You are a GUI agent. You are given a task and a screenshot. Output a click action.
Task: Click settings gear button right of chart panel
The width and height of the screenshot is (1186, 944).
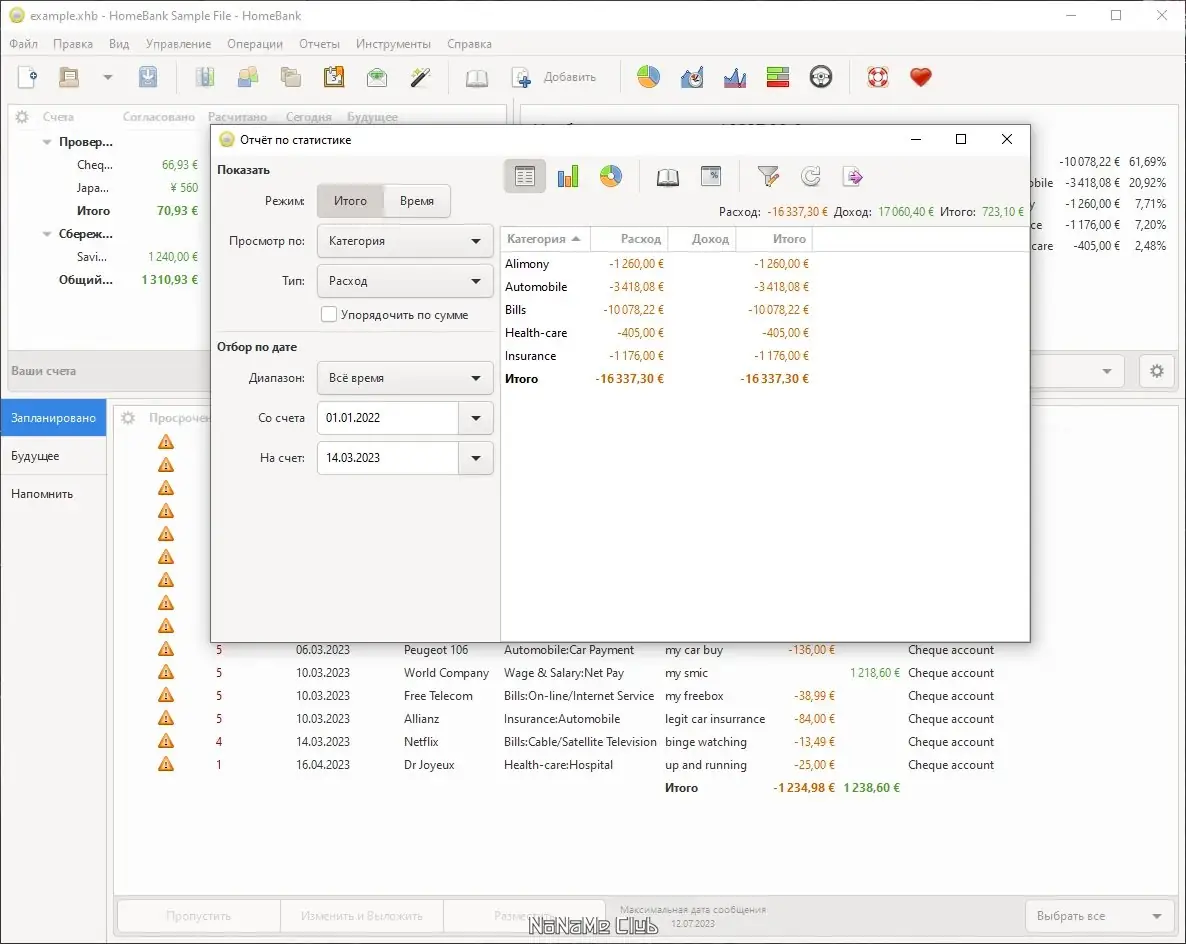point(1157,371)
